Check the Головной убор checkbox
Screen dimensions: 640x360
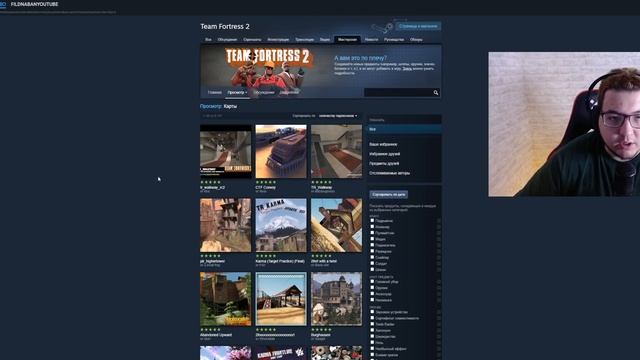372,281
